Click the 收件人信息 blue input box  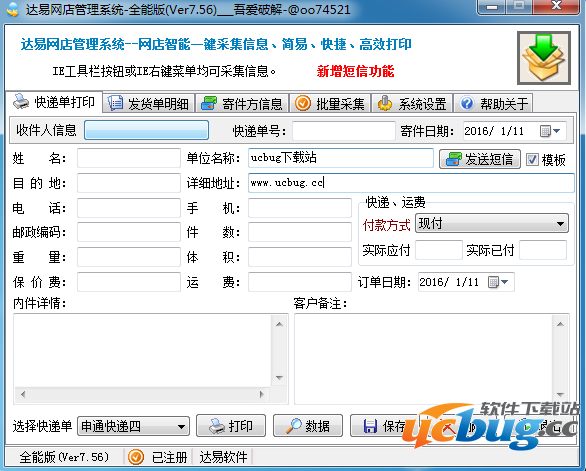pos(146,130)
